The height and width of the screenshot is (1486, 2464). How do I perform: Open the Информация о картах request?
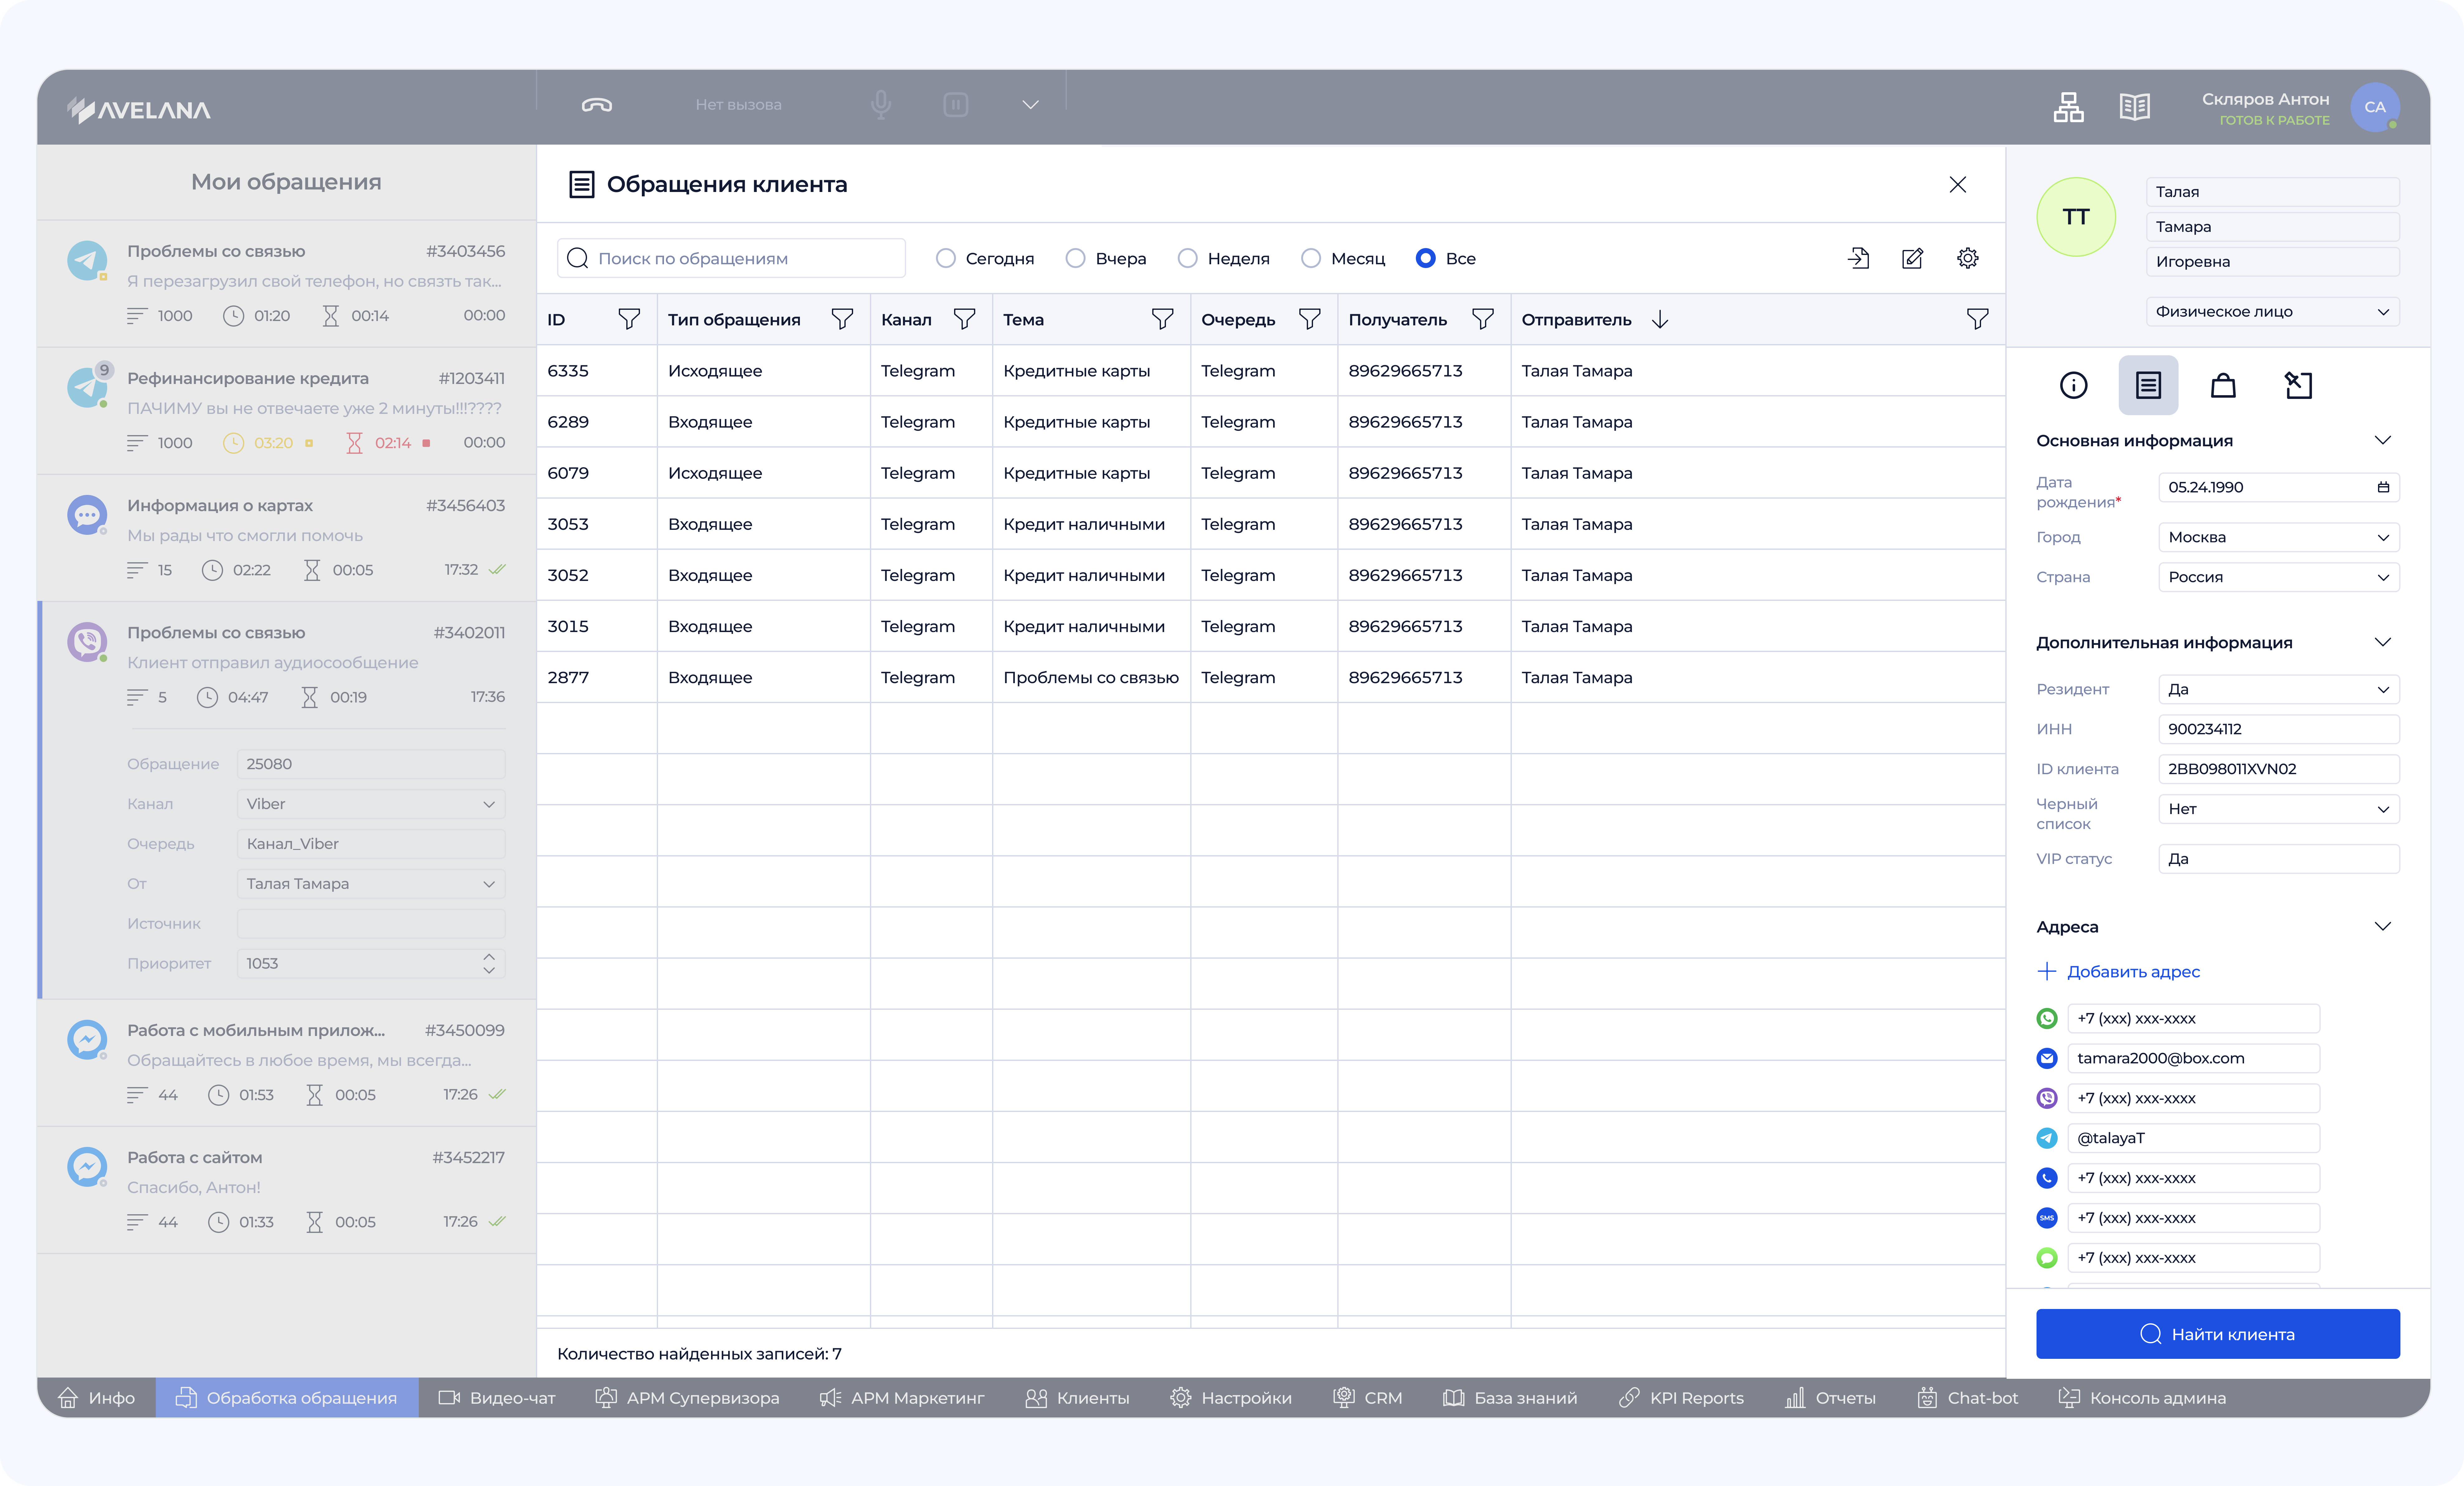[x=287, y=538]
